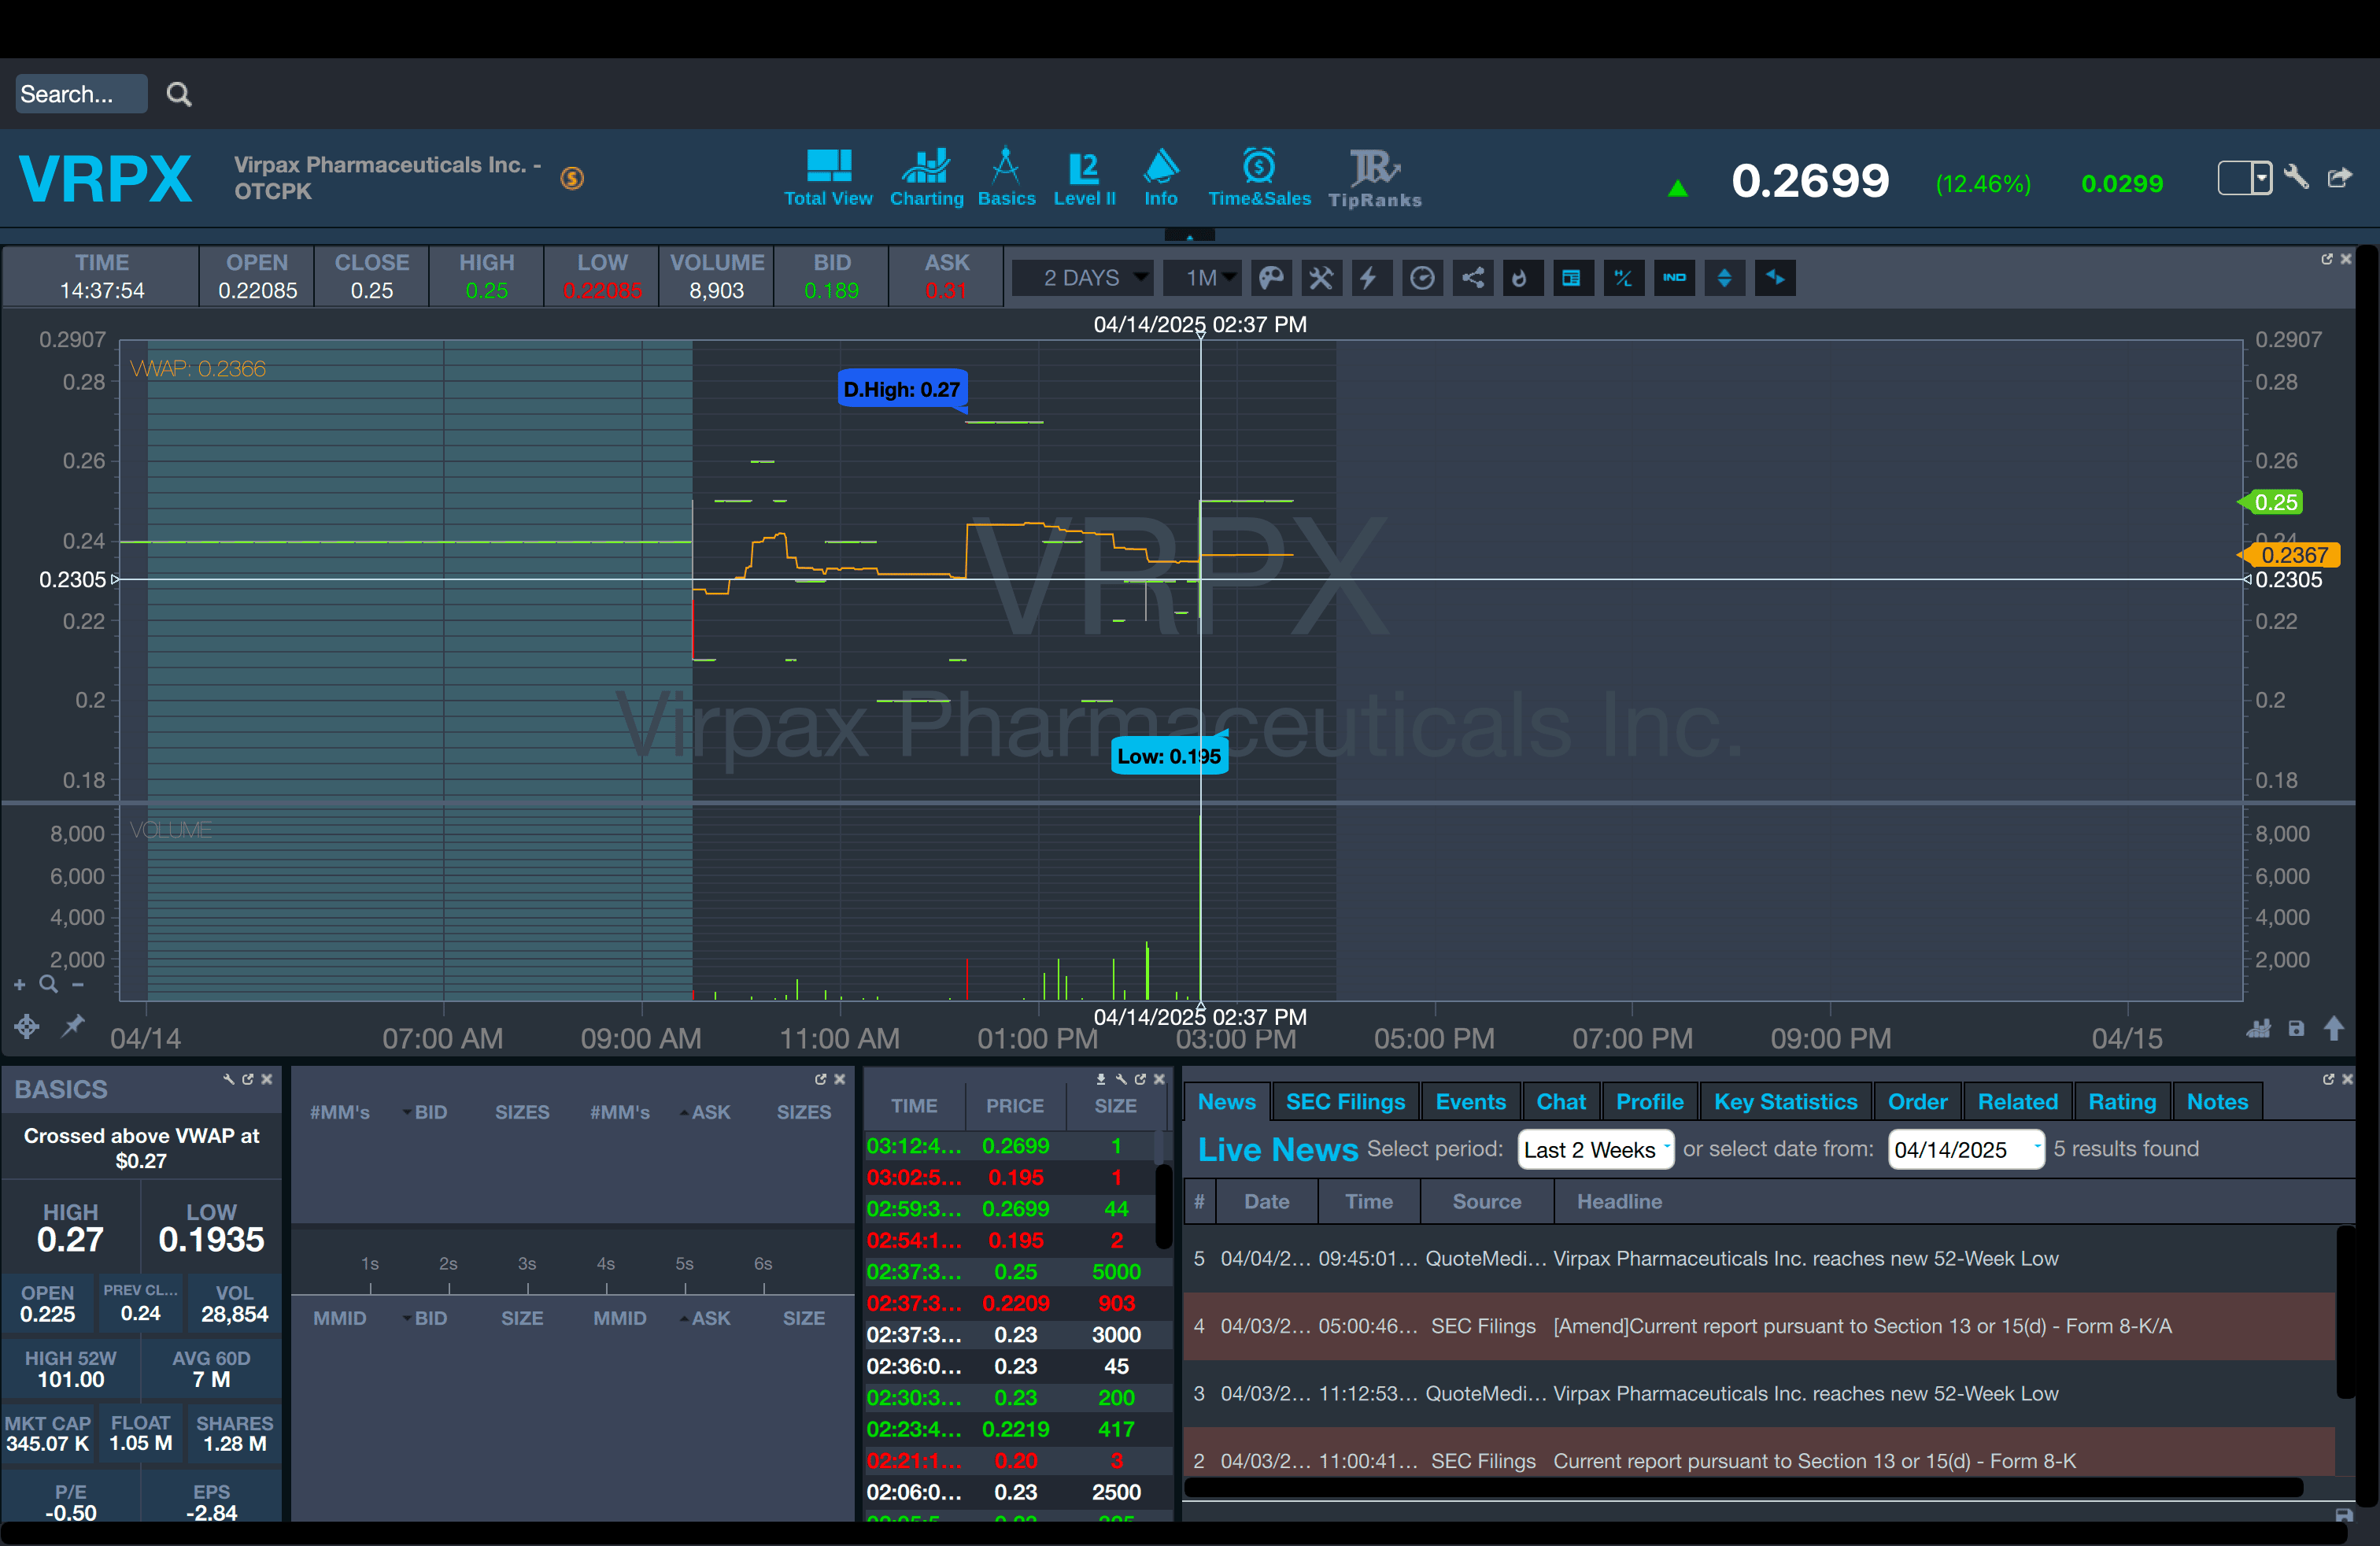This screenshot has width=2380, height=1546.
Task: Open the chart color palette settings
Action: [x=1271, y=278]
